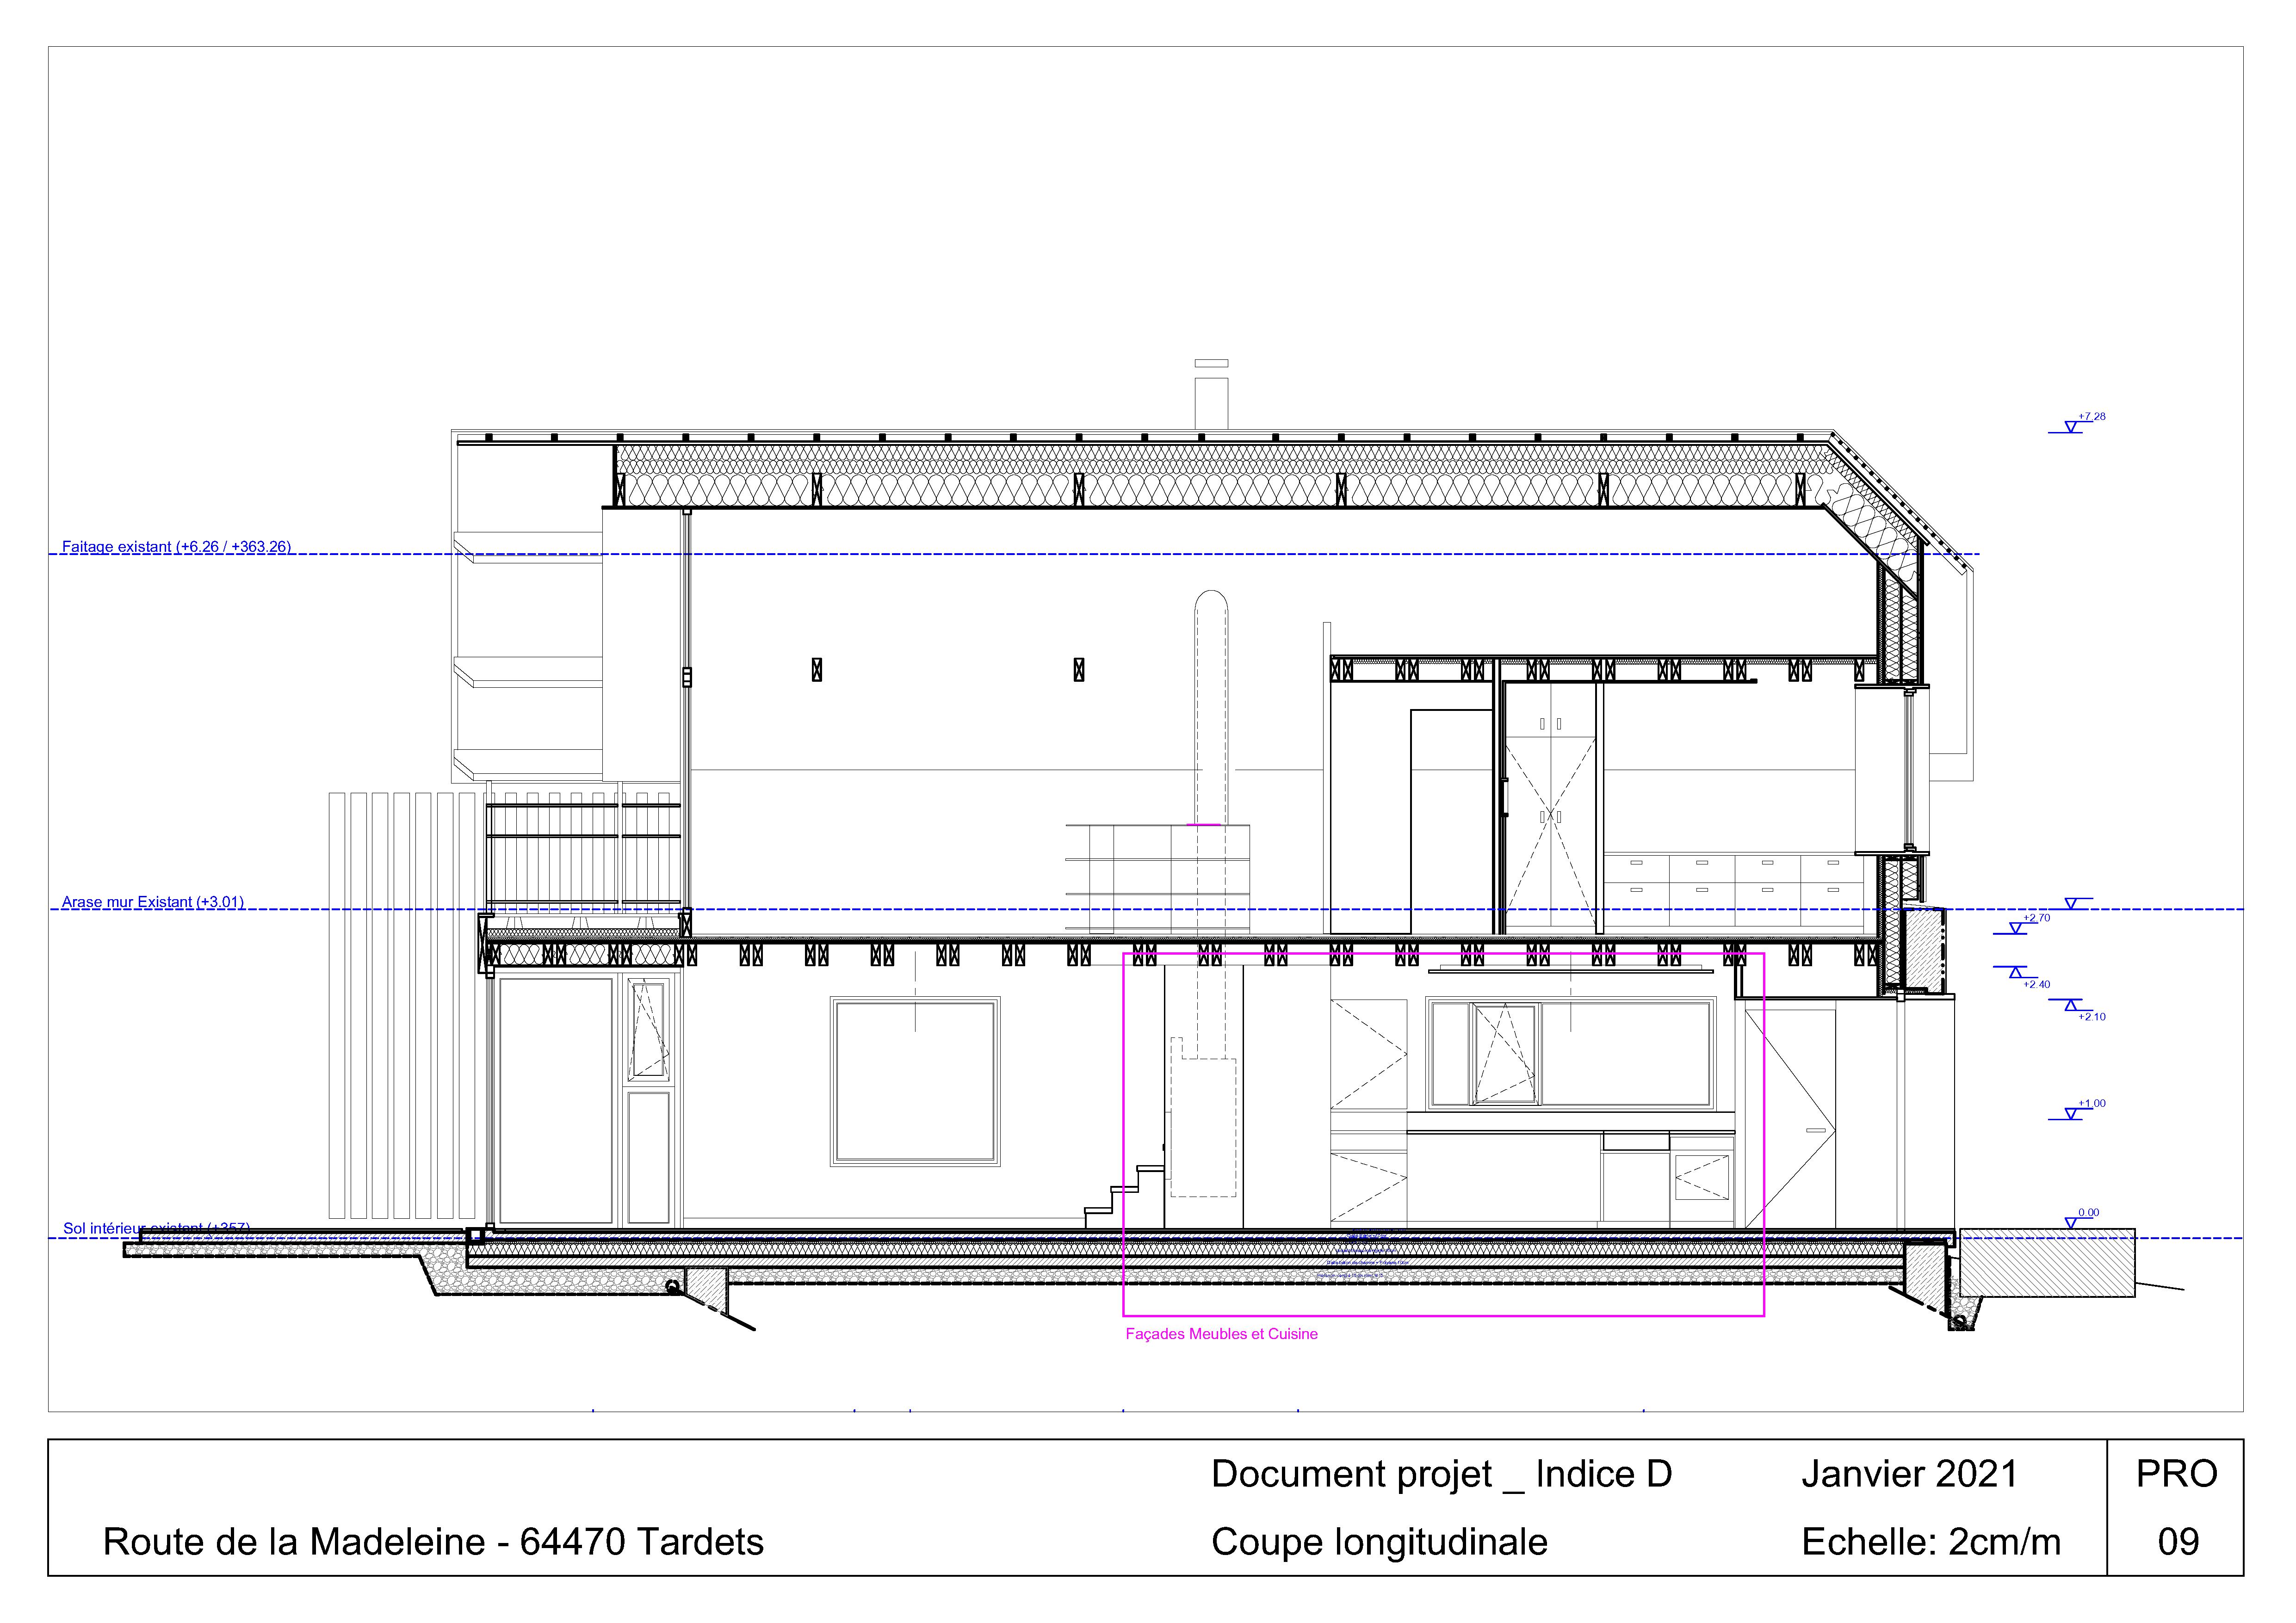Click the magenta 'Façades Meubles et Cuisine' caption
Viewport: 2296px width, 1623px height.
[x=1221, y=1334]
